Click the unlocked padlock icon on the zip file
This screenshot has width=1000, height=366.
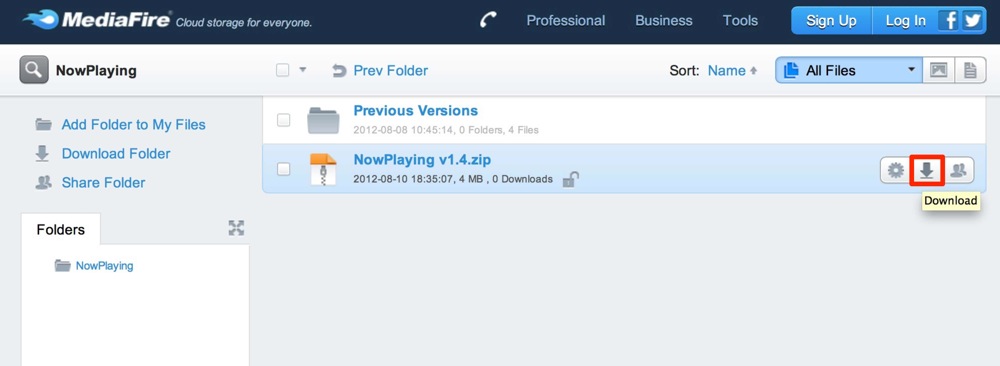tap(570, 180)
